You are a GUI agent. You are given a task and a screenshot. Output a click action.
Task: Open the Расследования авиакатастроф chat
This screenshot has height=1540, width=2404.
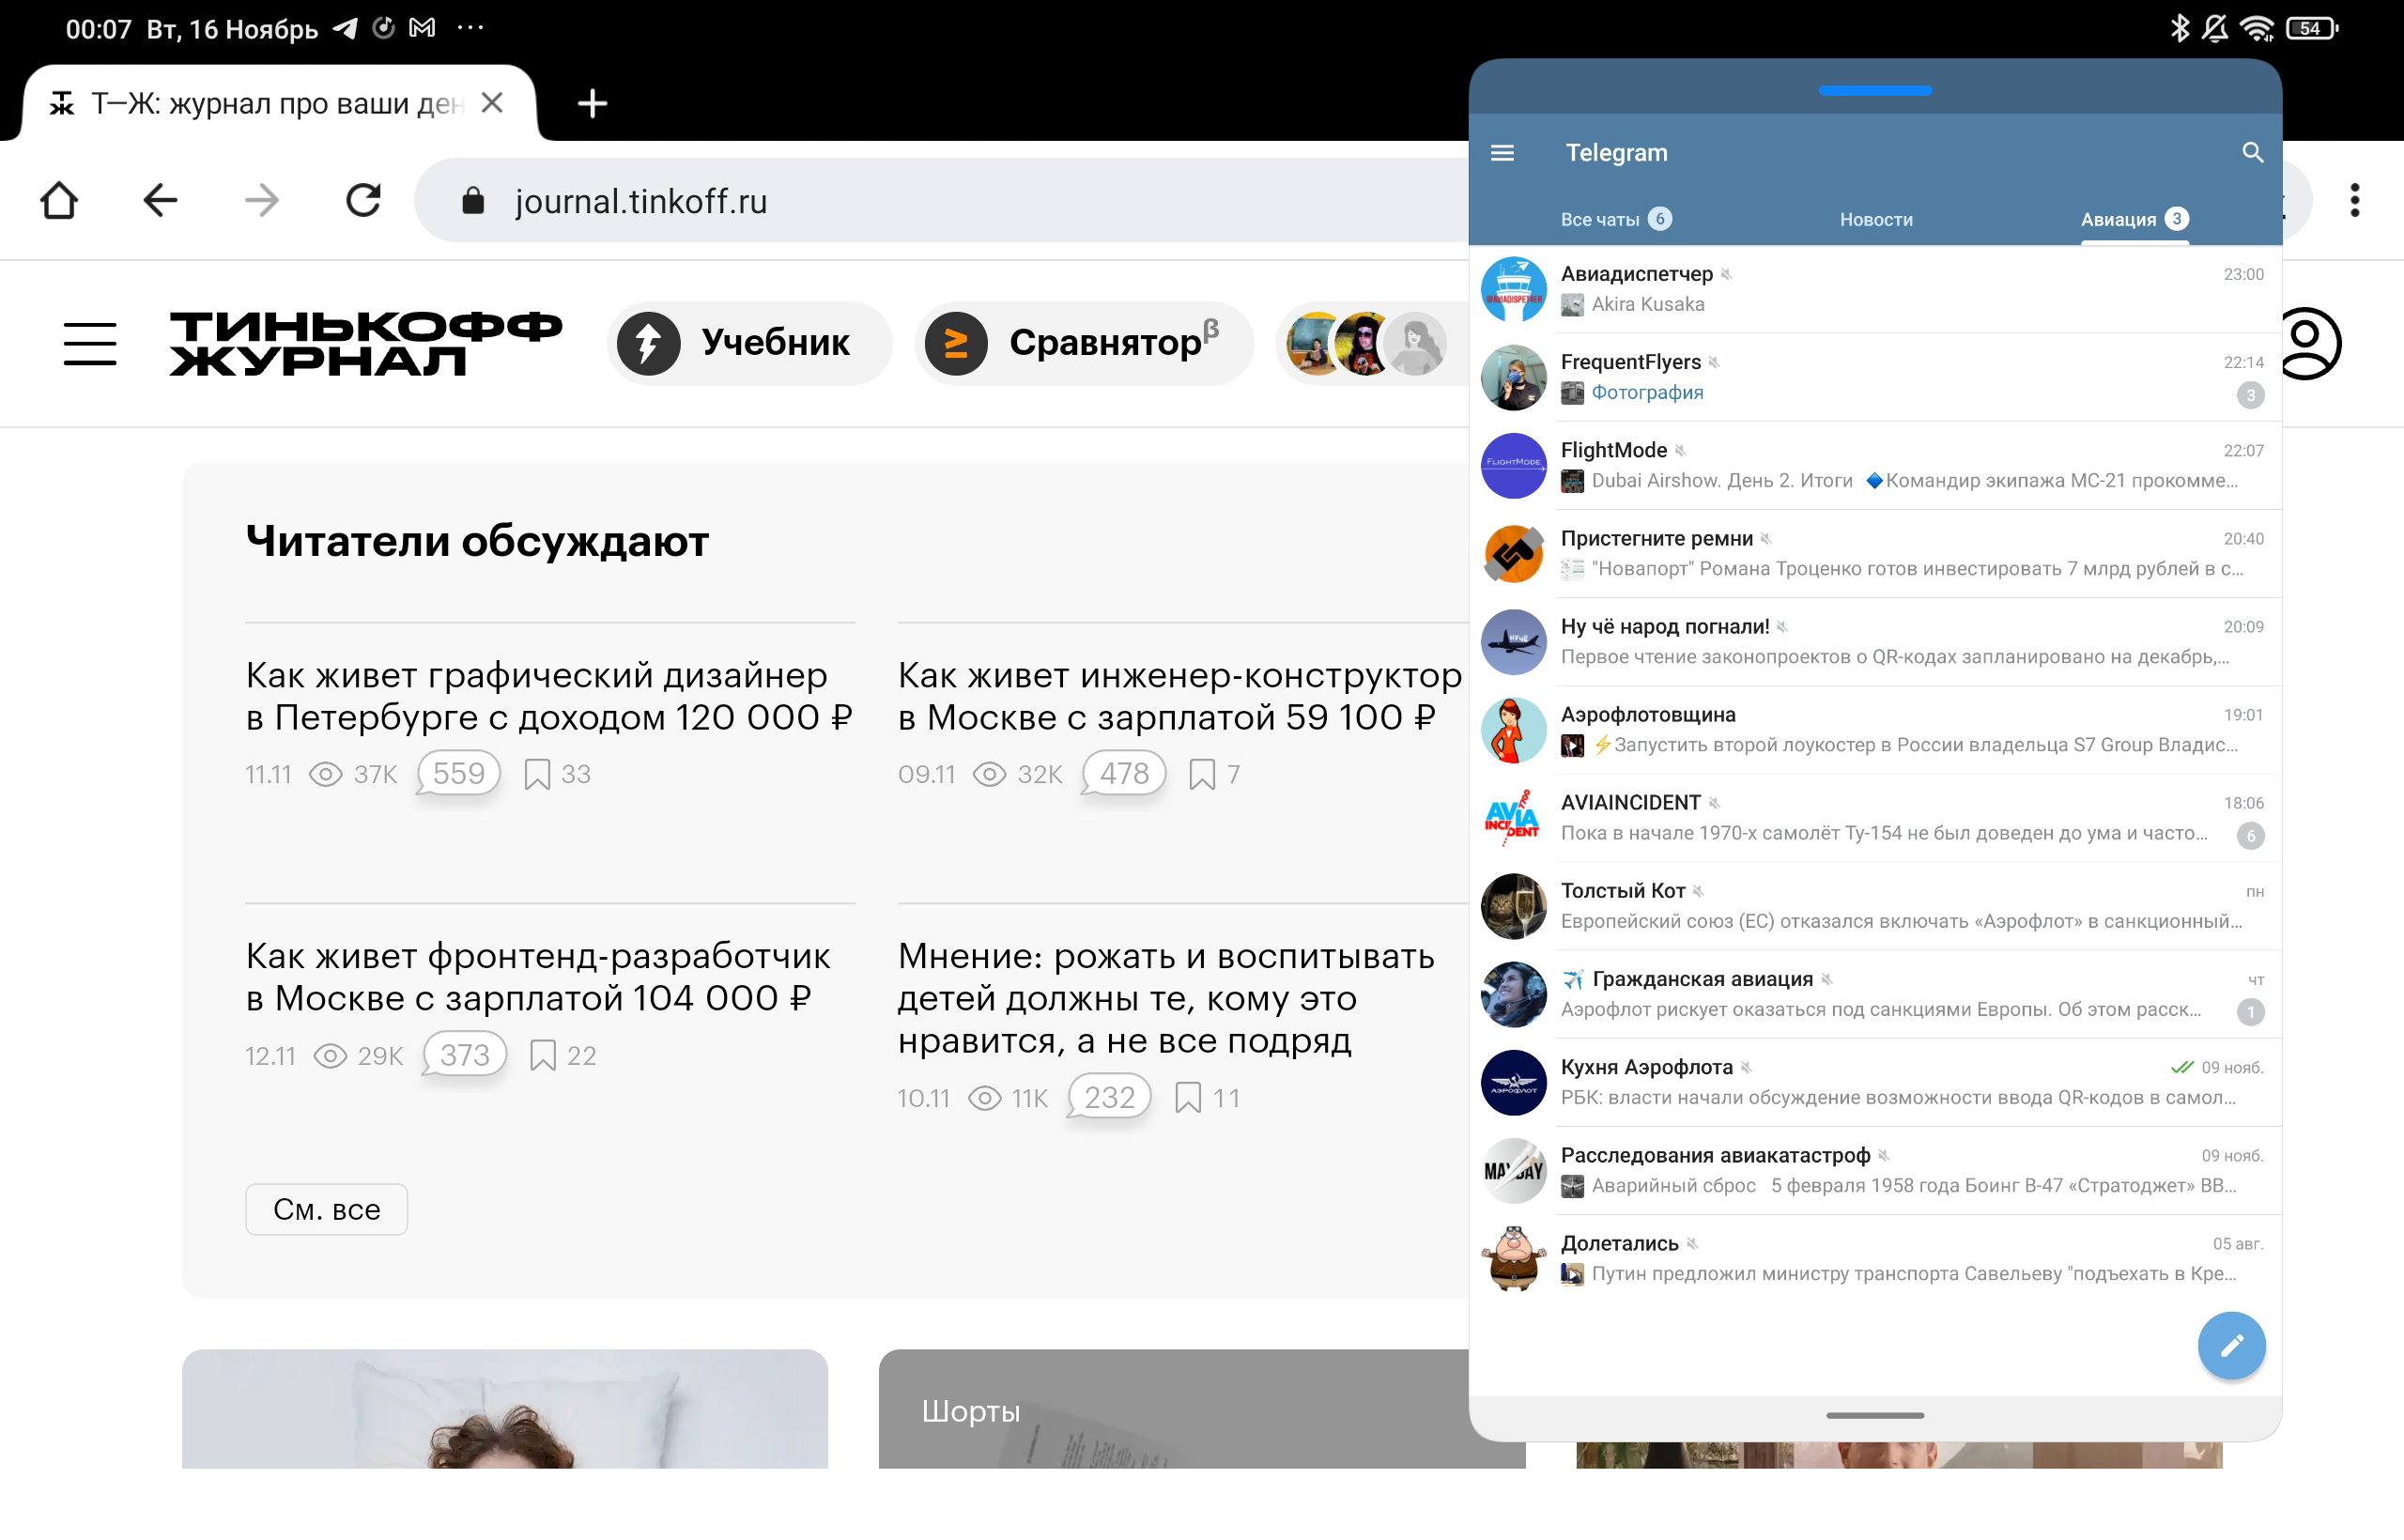click(x=1875, y=1170)
